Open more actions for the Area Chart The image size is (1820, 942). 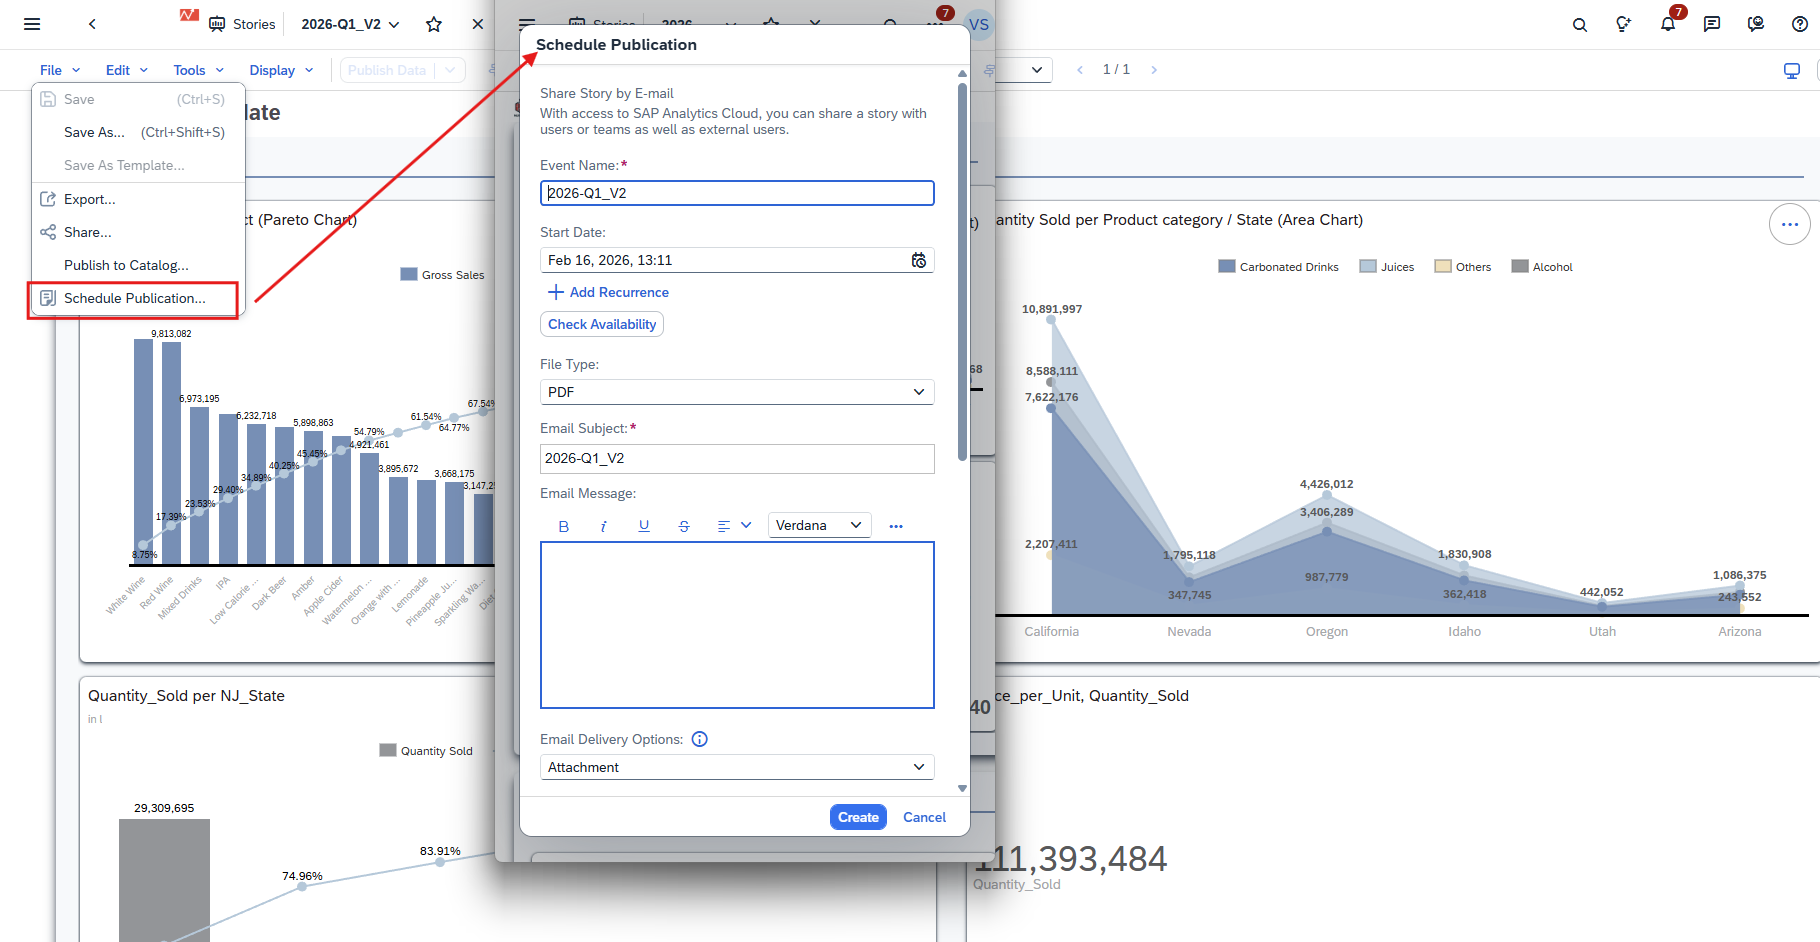coord(1790,224)
